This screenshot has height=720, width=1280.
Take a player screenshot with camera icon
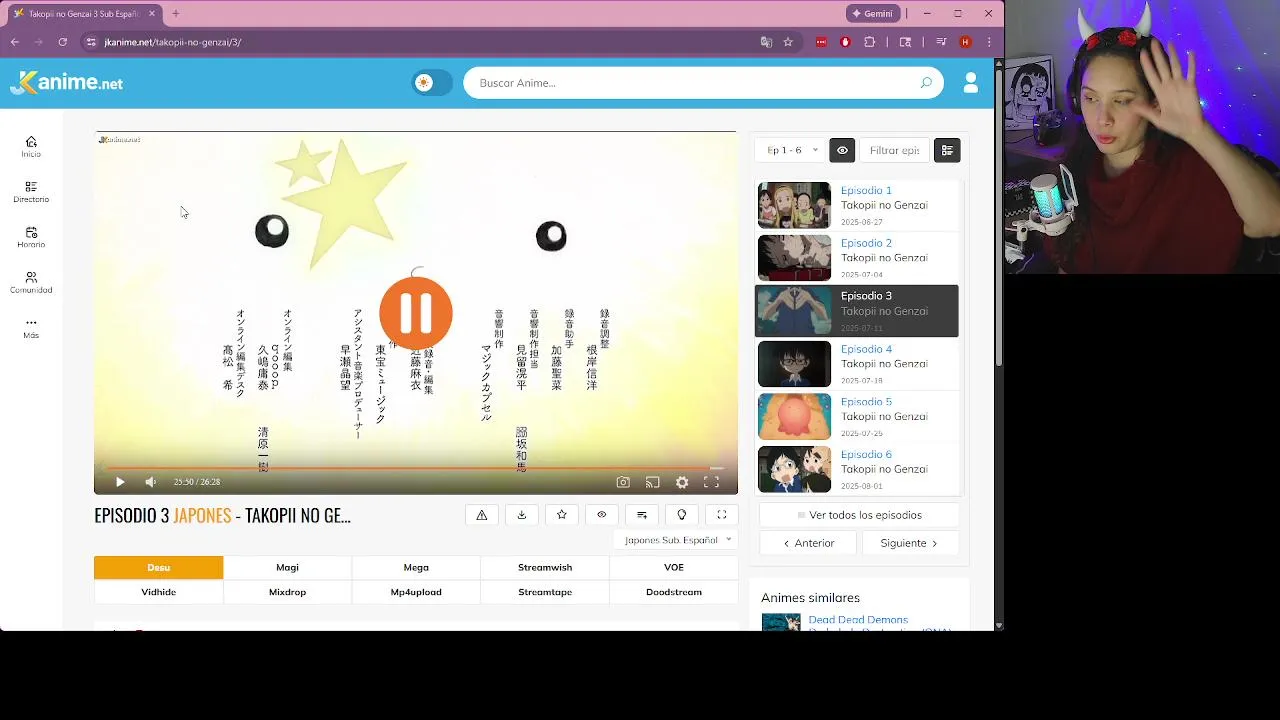[x=623, y=482]
